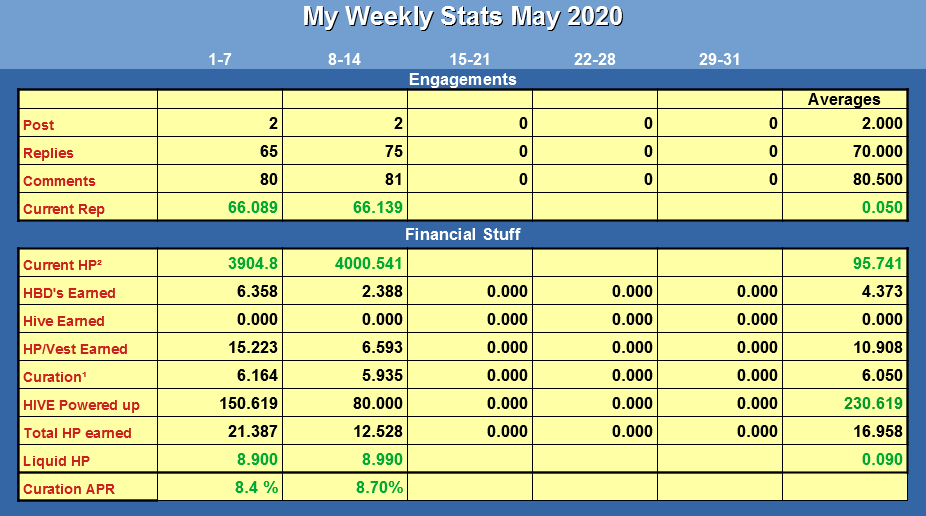Select the 'Post' row label
This screenshot has height=516, width=926.
point(38,125)
